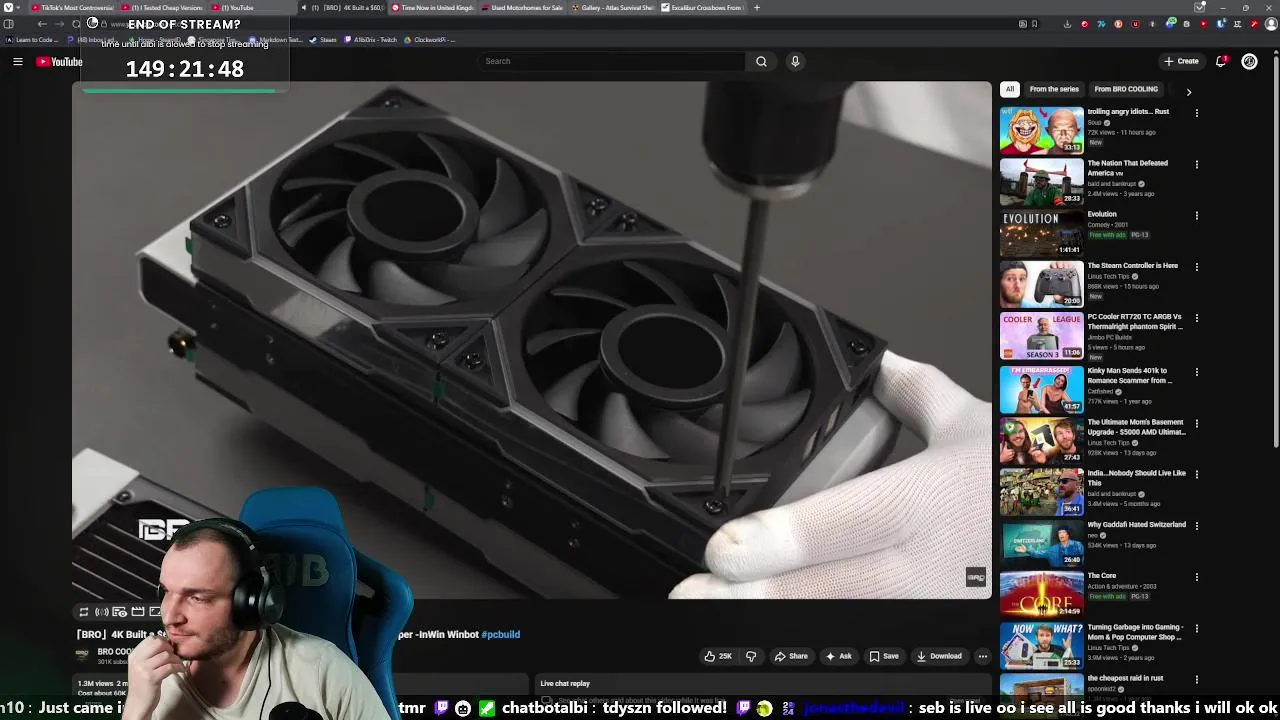Open the #pcbuild hashtag link
The height and width of the screenshot is (720, 1280).
coord(500,634)
